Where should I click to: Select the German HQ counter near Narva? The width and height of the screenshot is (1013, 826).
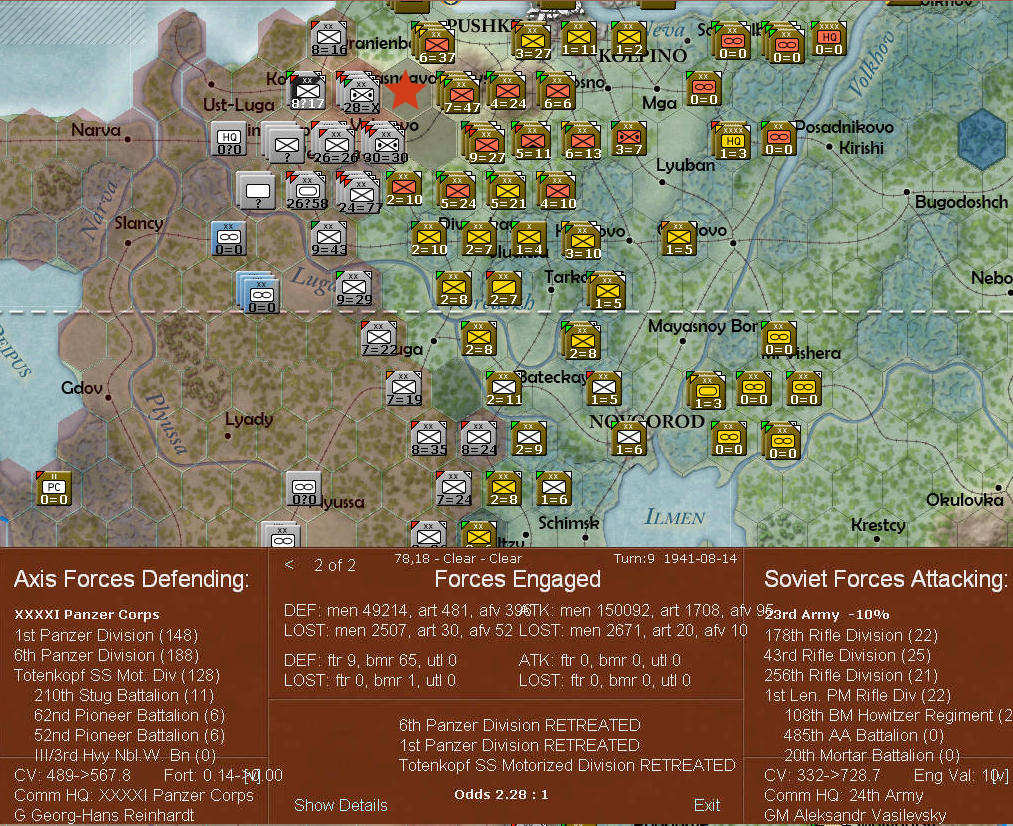point(229,139)
